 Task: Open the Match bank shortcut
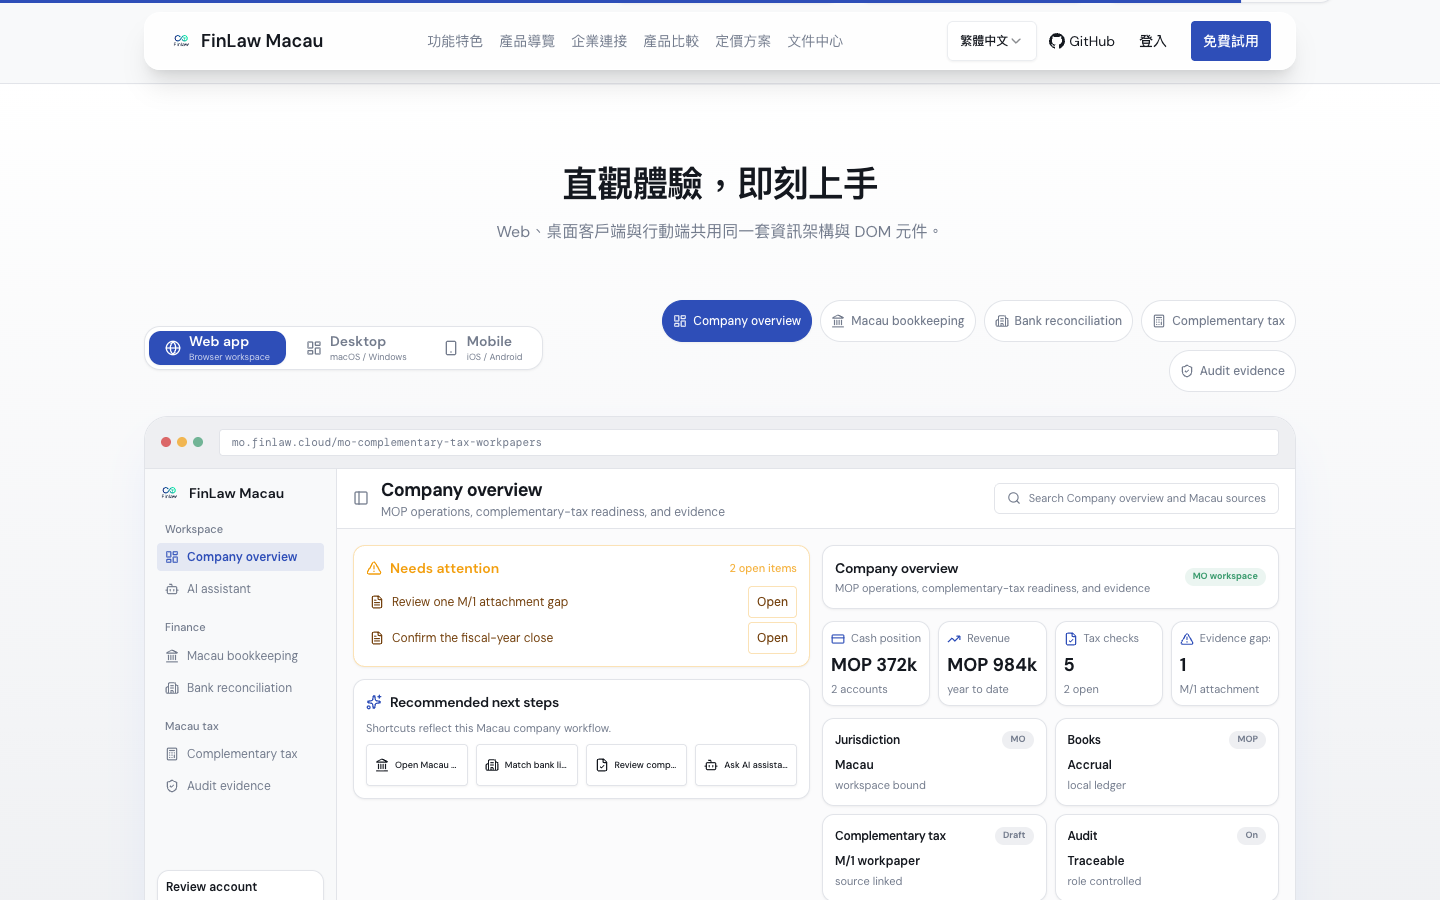[527, 765]
